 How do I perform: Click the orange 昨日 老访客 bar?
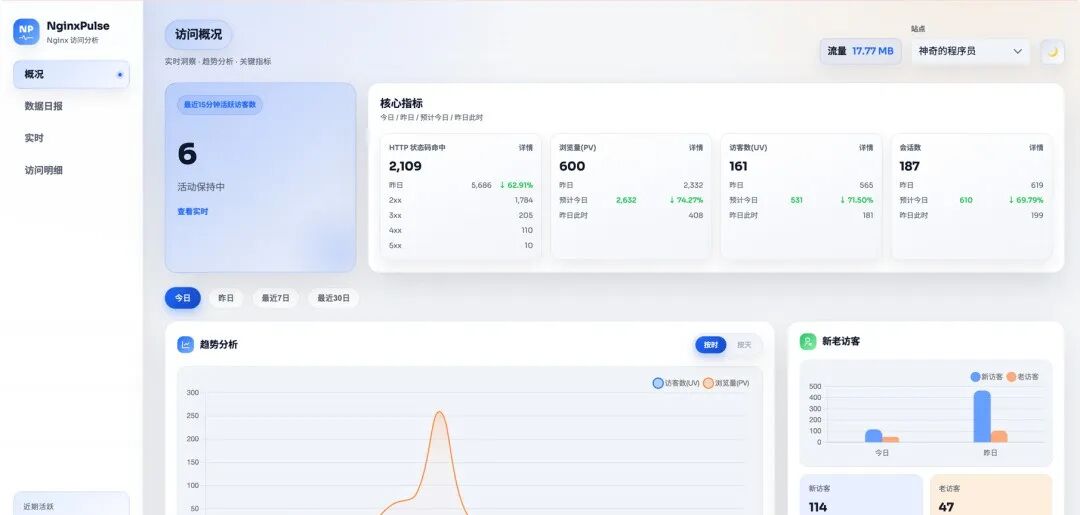(x=999, y=437)
